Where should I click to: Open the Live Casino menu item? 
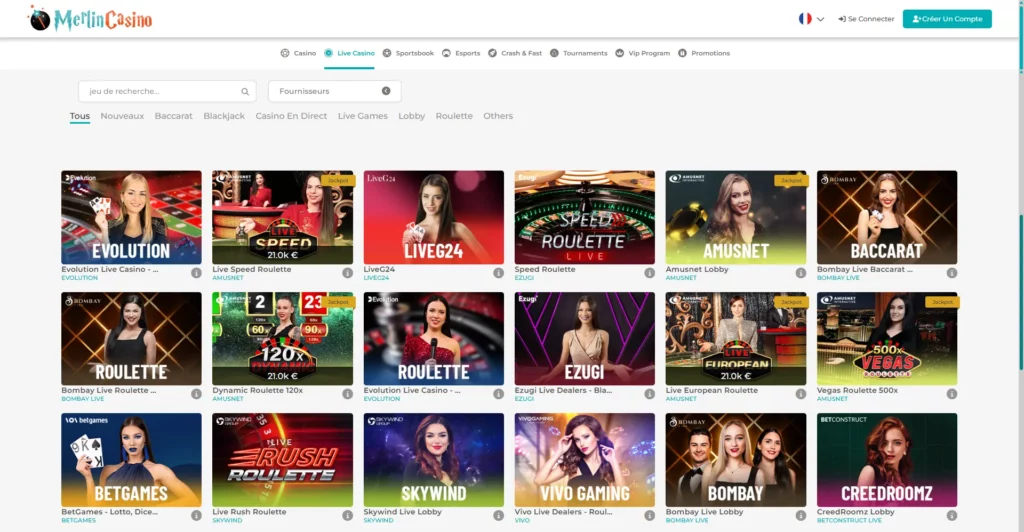click(349, 53)
